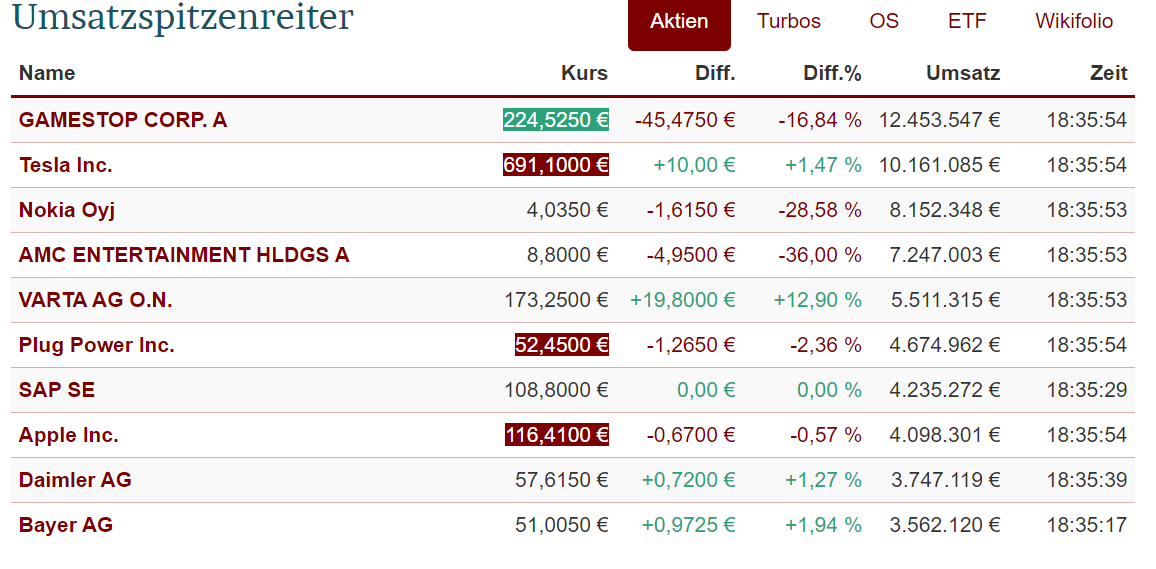The image size is (1156, 569).
Task: Click the Nokia Oyj link
Action: (x=67, y=210)
